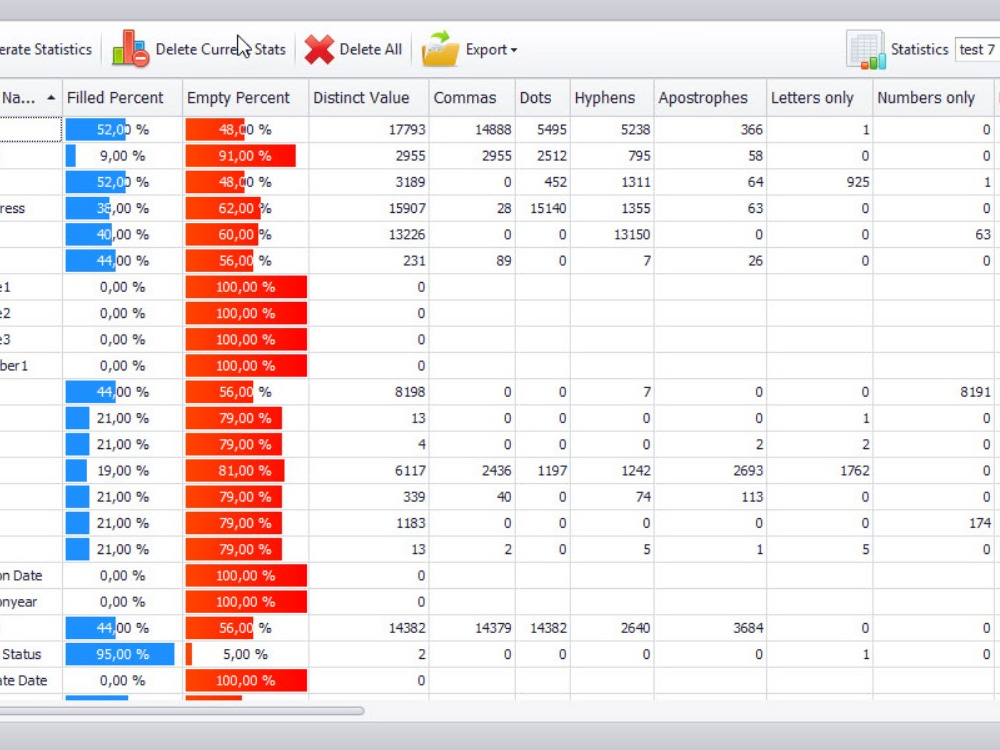1000x750 pixels.
Task: Click the Delete Current Stats label
Action: [220, 49]
